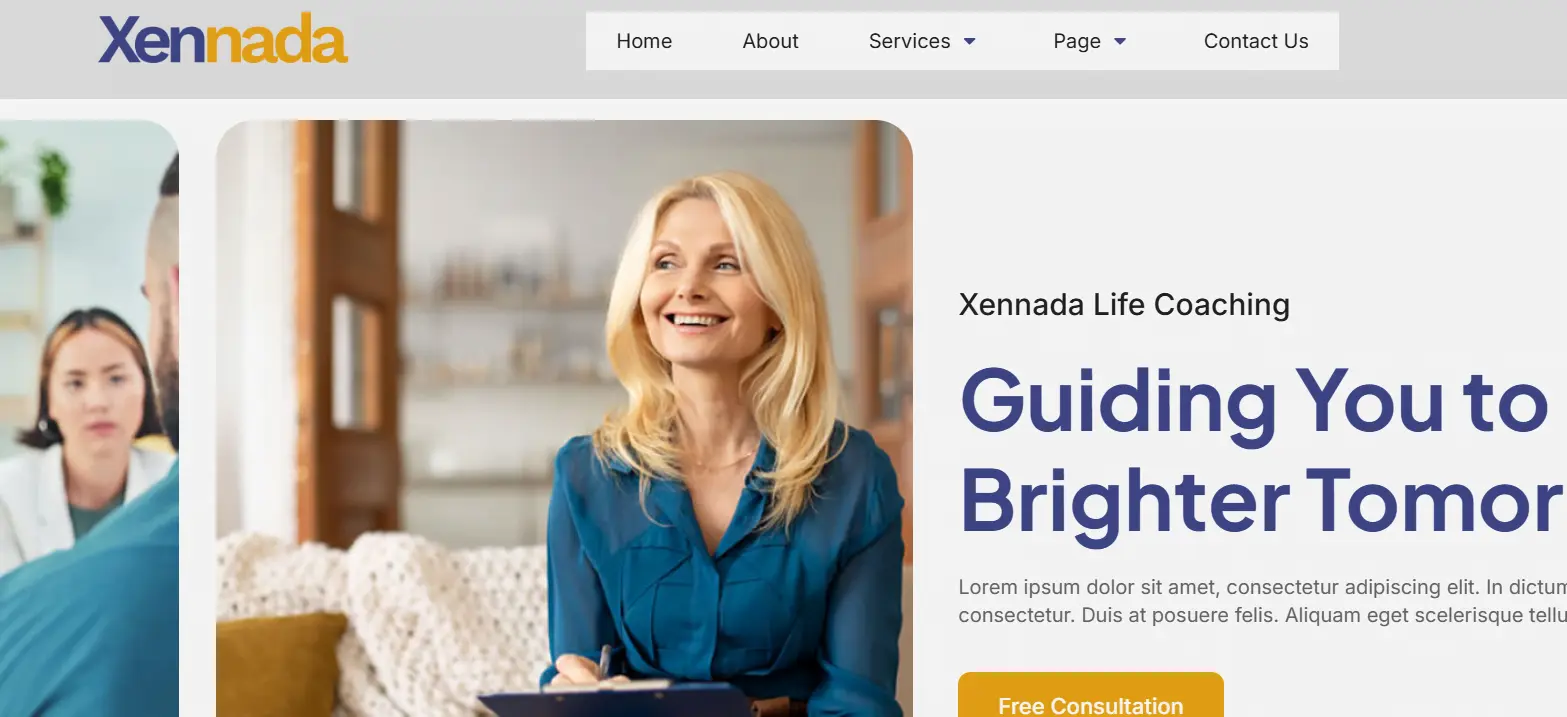Go to the About page

tap(770, 41)
